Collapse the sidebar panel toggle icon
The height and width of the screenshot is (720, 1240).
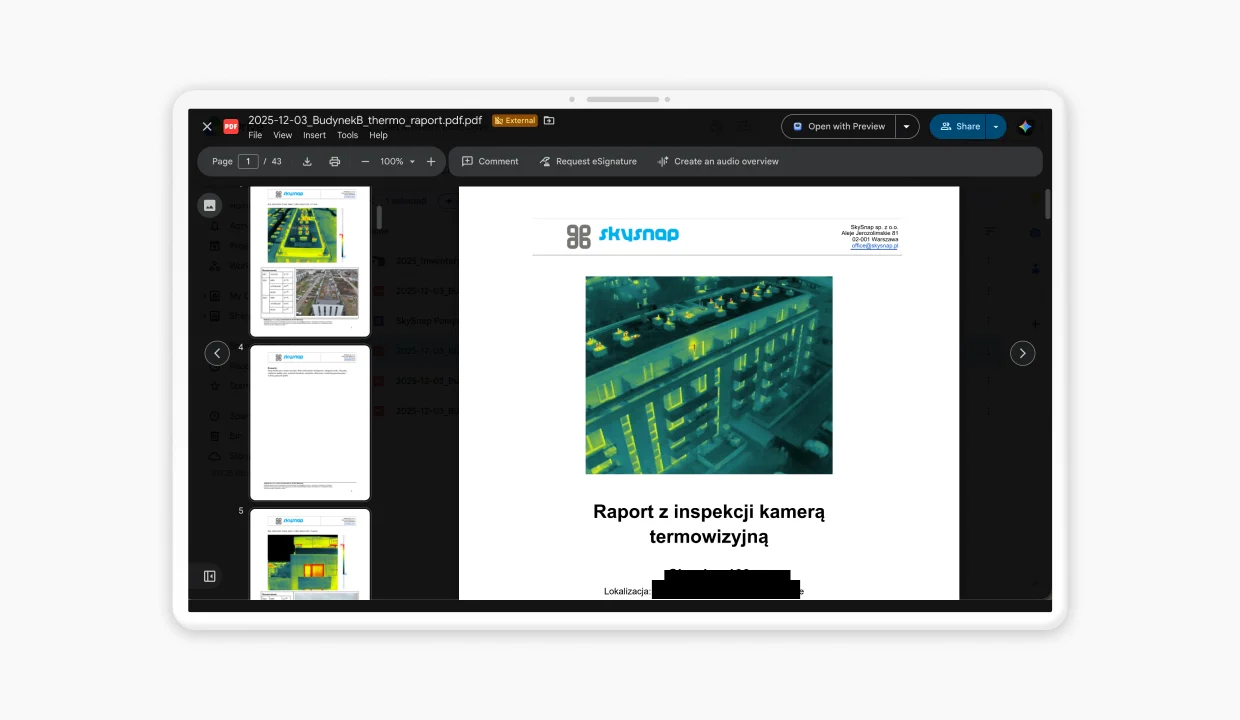pos(210,576)
